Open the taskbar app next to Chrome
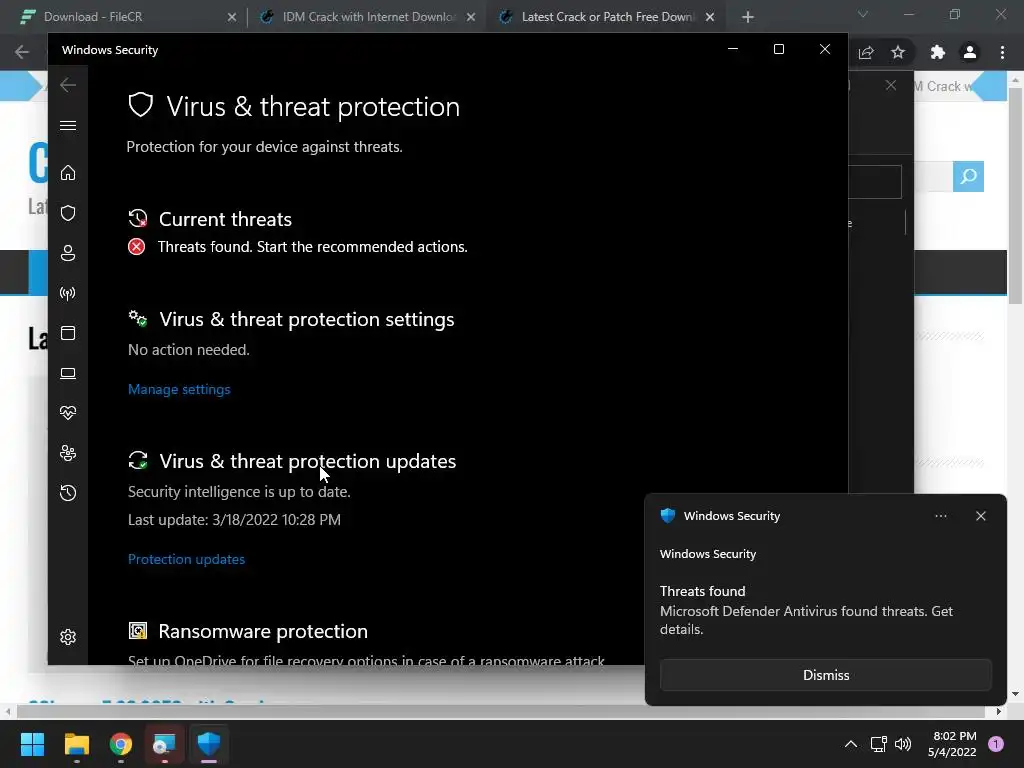 coord(164,744)
